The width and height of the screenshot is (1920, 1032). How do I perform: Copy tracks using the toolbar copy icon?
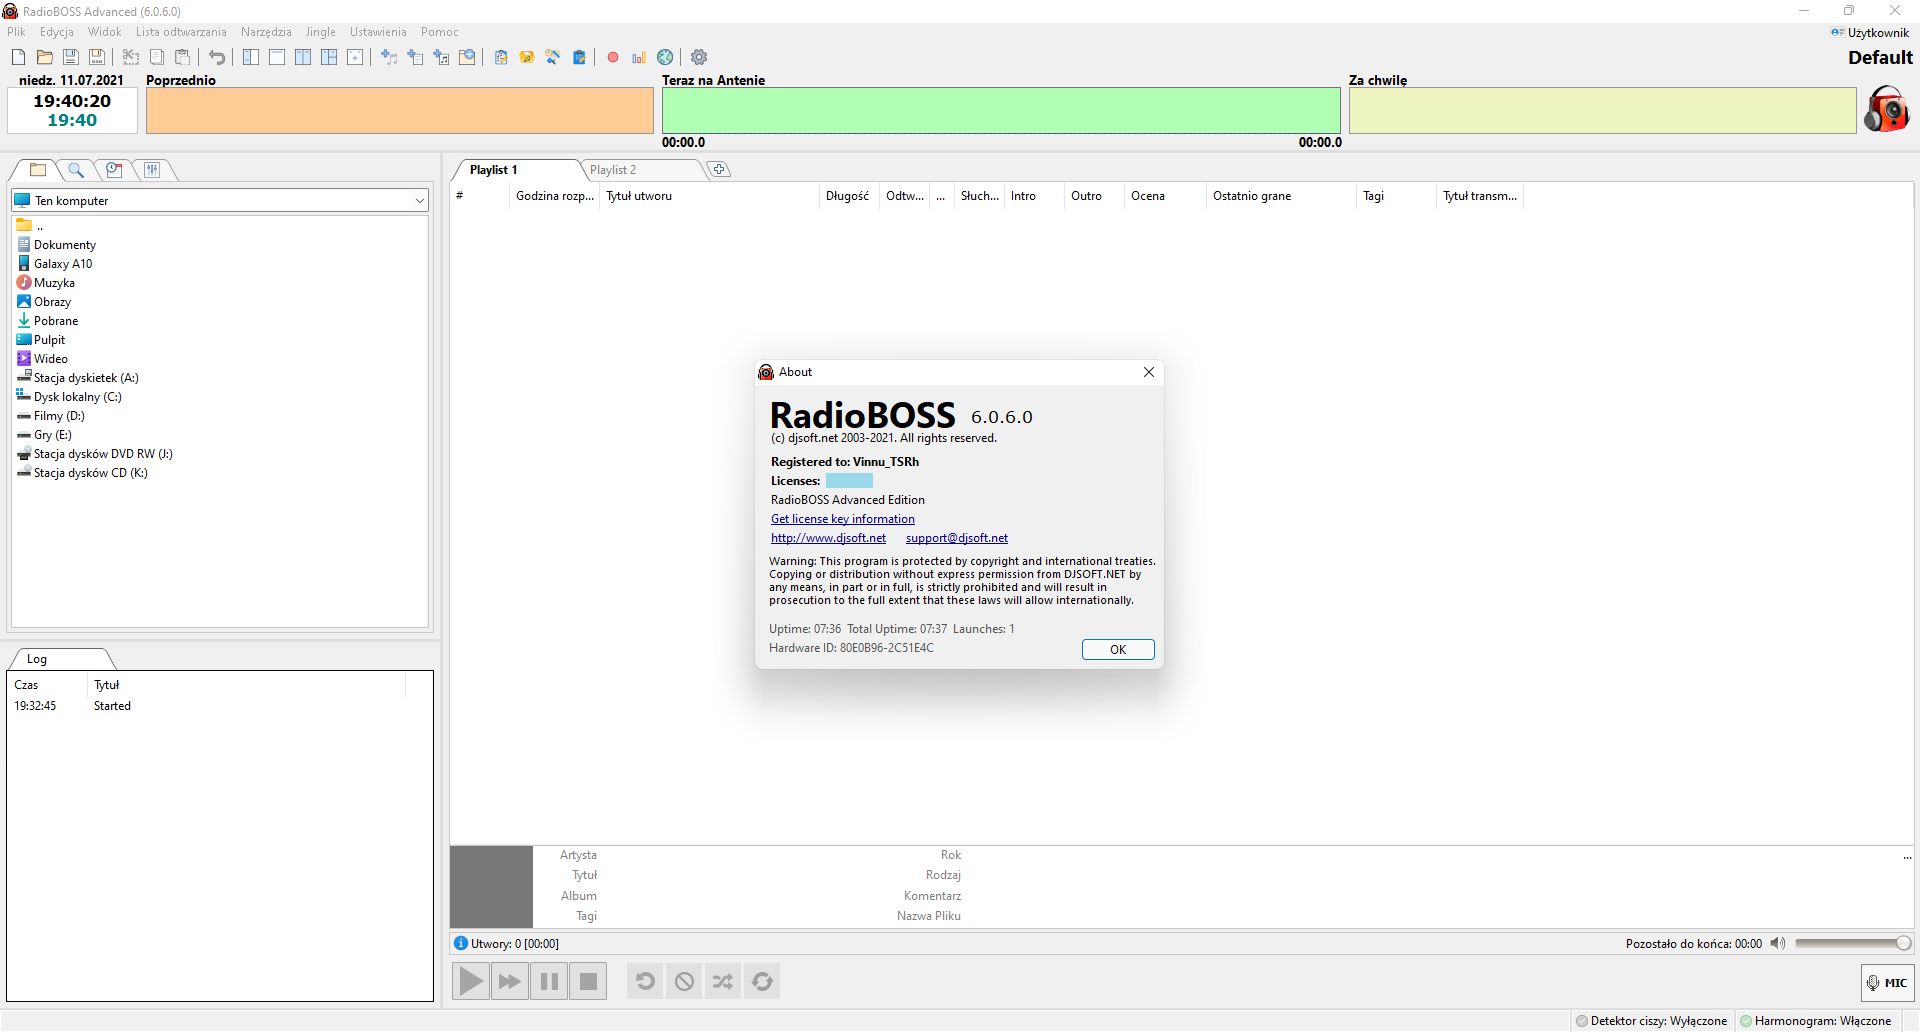(157, 57)
